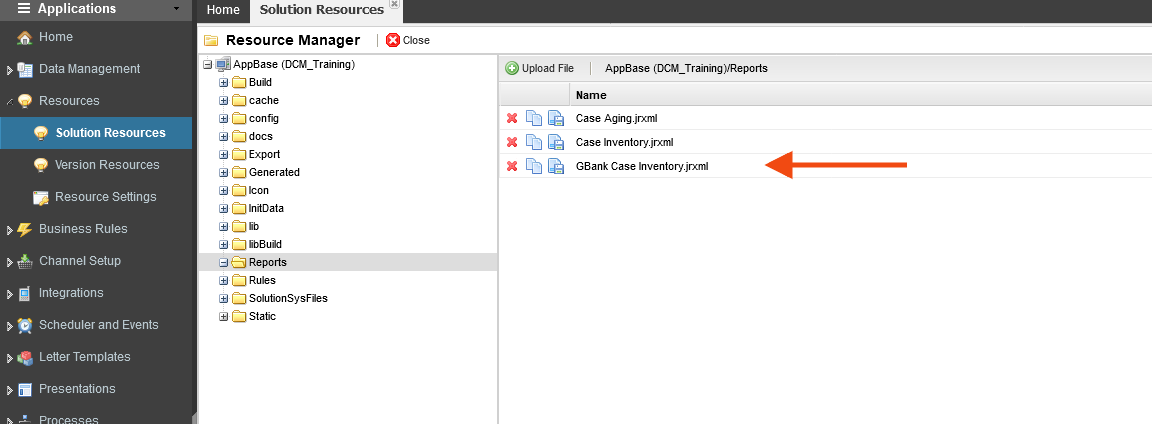Open Version Resources in the sidebar
Image resolution: width=1152 pixels, height=424 pixels.
tap(106, 165)
